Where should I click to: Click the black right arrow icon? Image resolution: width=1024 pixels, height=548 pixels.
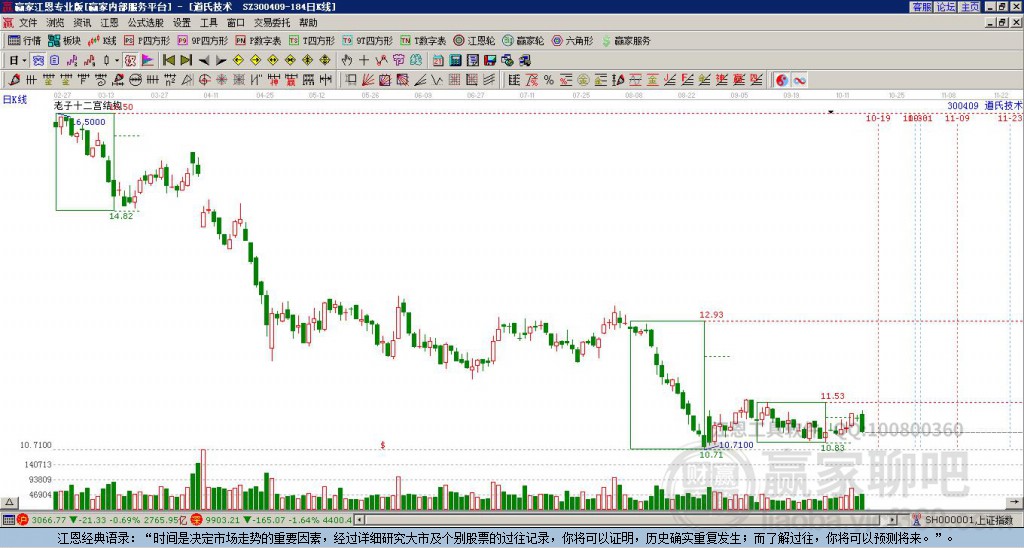pyautogui.click(x=221, y=61)
